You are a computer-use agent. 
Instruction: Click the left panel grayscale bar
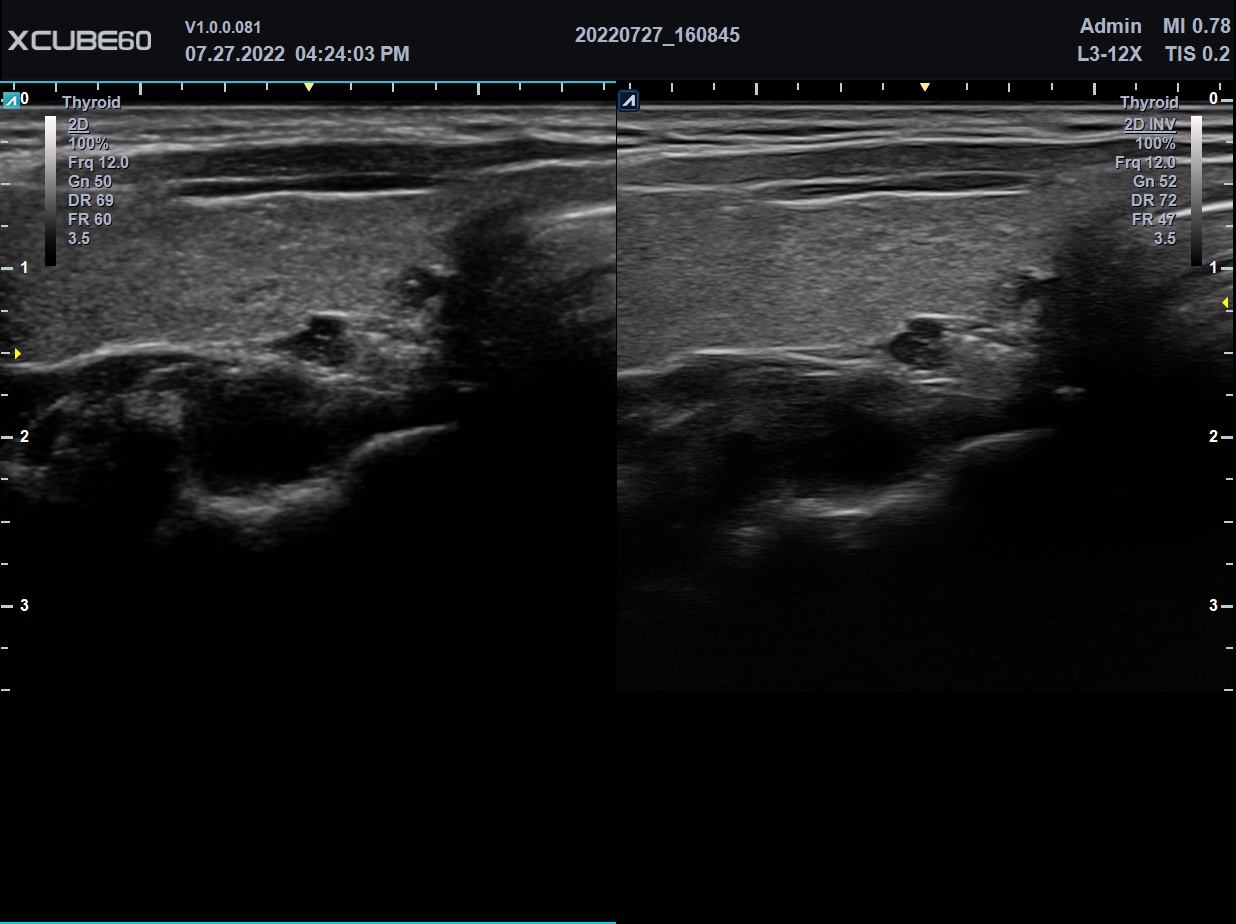pos(50,191)
